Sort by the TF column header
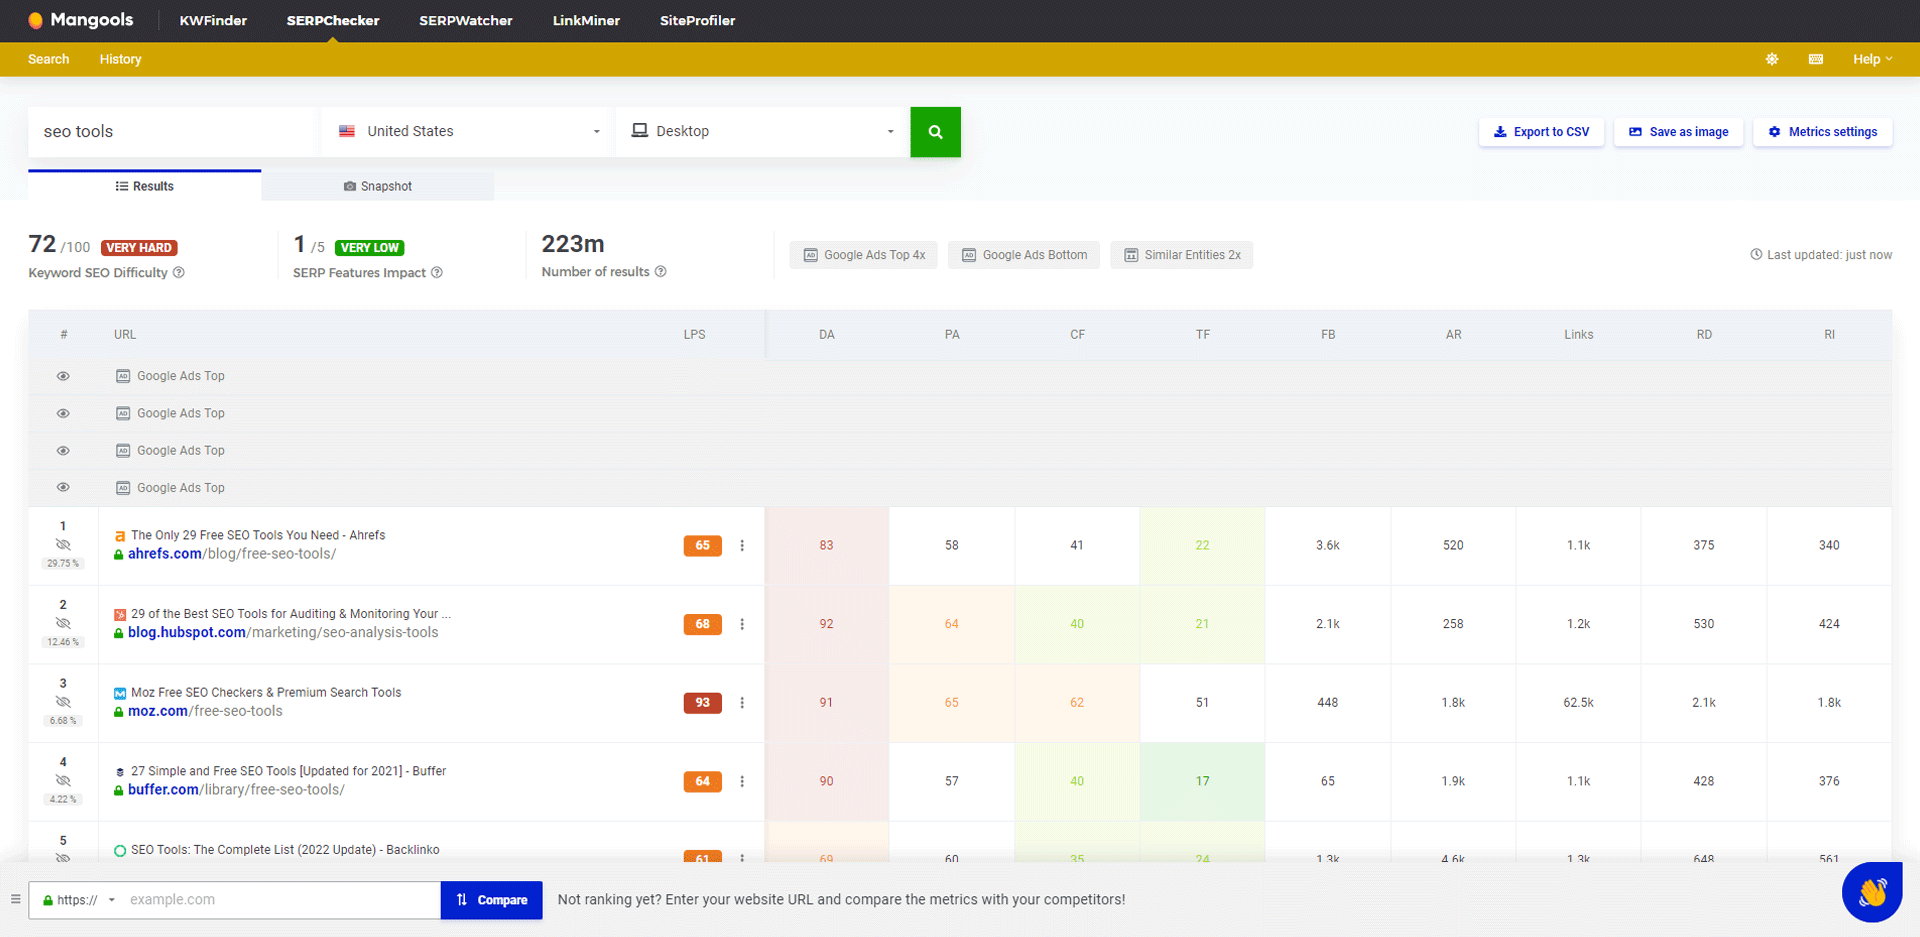 click(1203, 335)
